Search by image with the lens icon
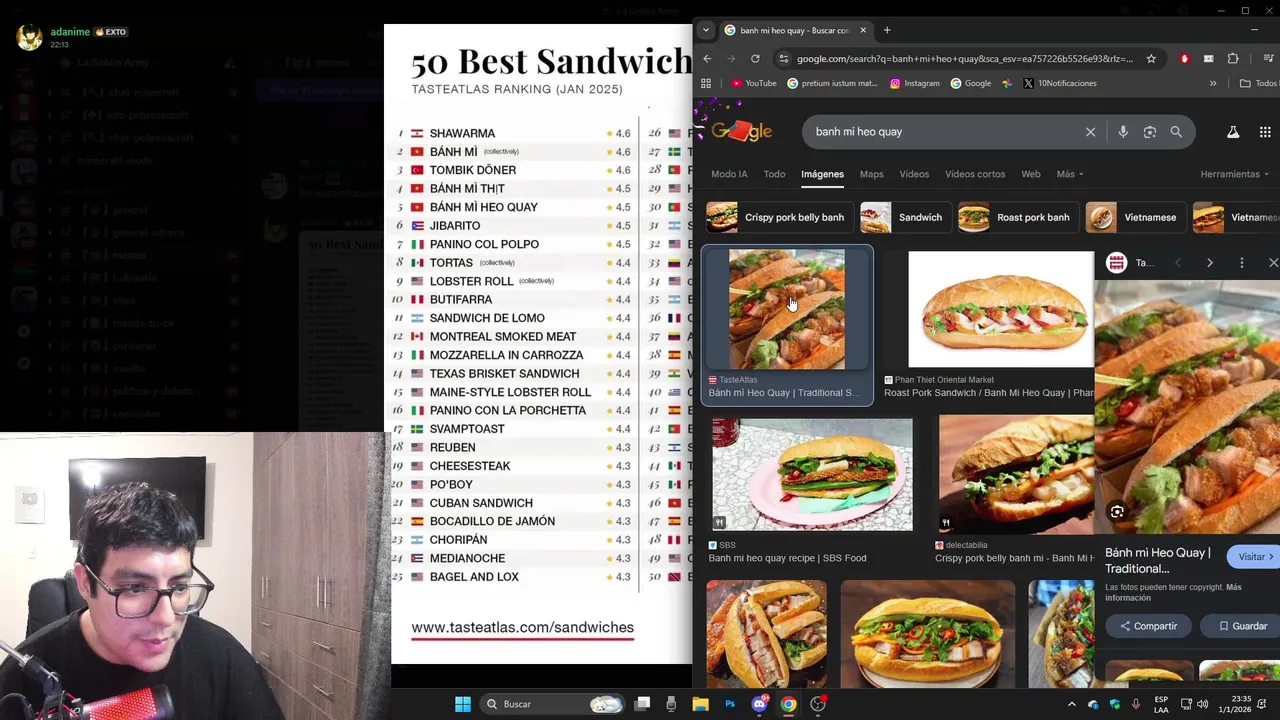Screen dimensions: 1280x720 1150,132
